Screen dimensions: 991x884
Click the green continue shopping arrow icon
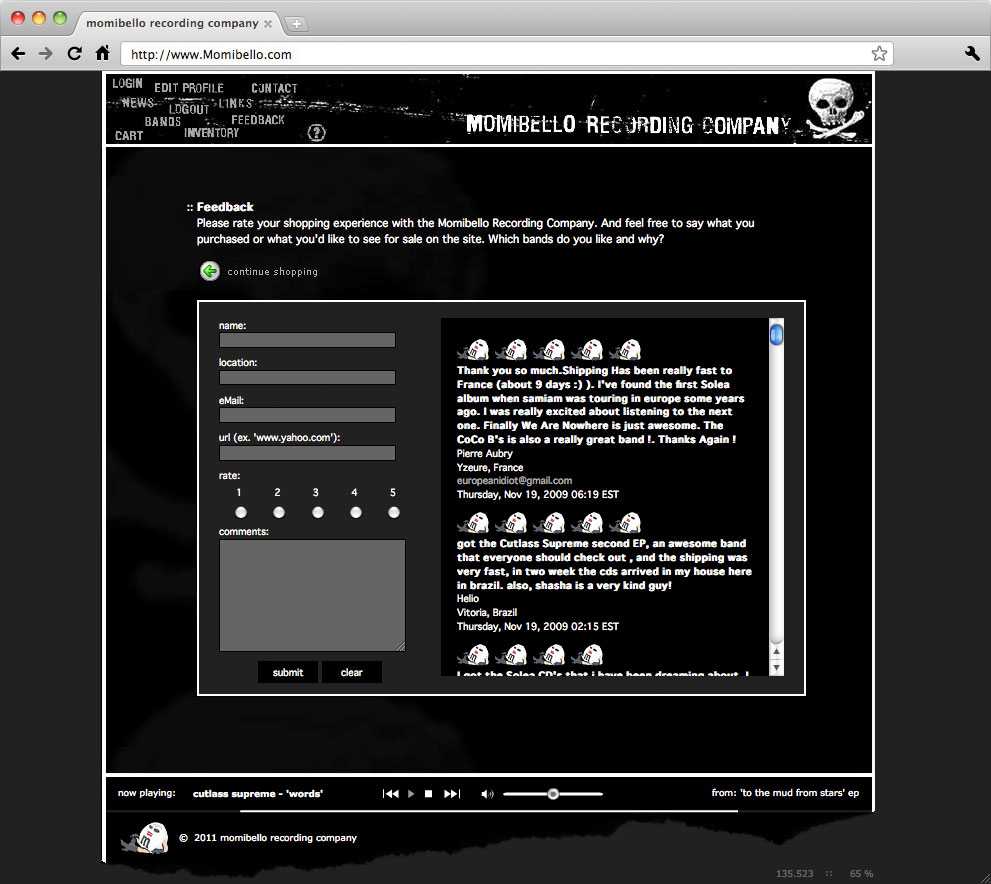pos(209,271)
